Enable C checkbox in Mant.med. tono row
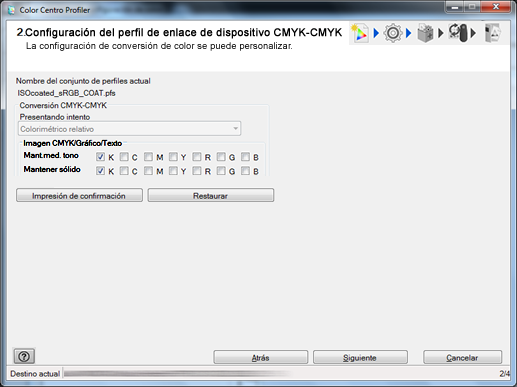 point(124,157)
